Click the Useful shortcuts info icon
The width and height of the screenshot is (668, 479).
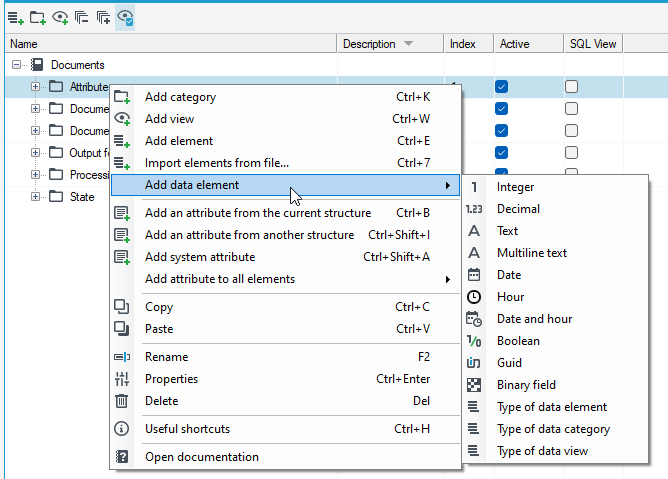point(121,429)
